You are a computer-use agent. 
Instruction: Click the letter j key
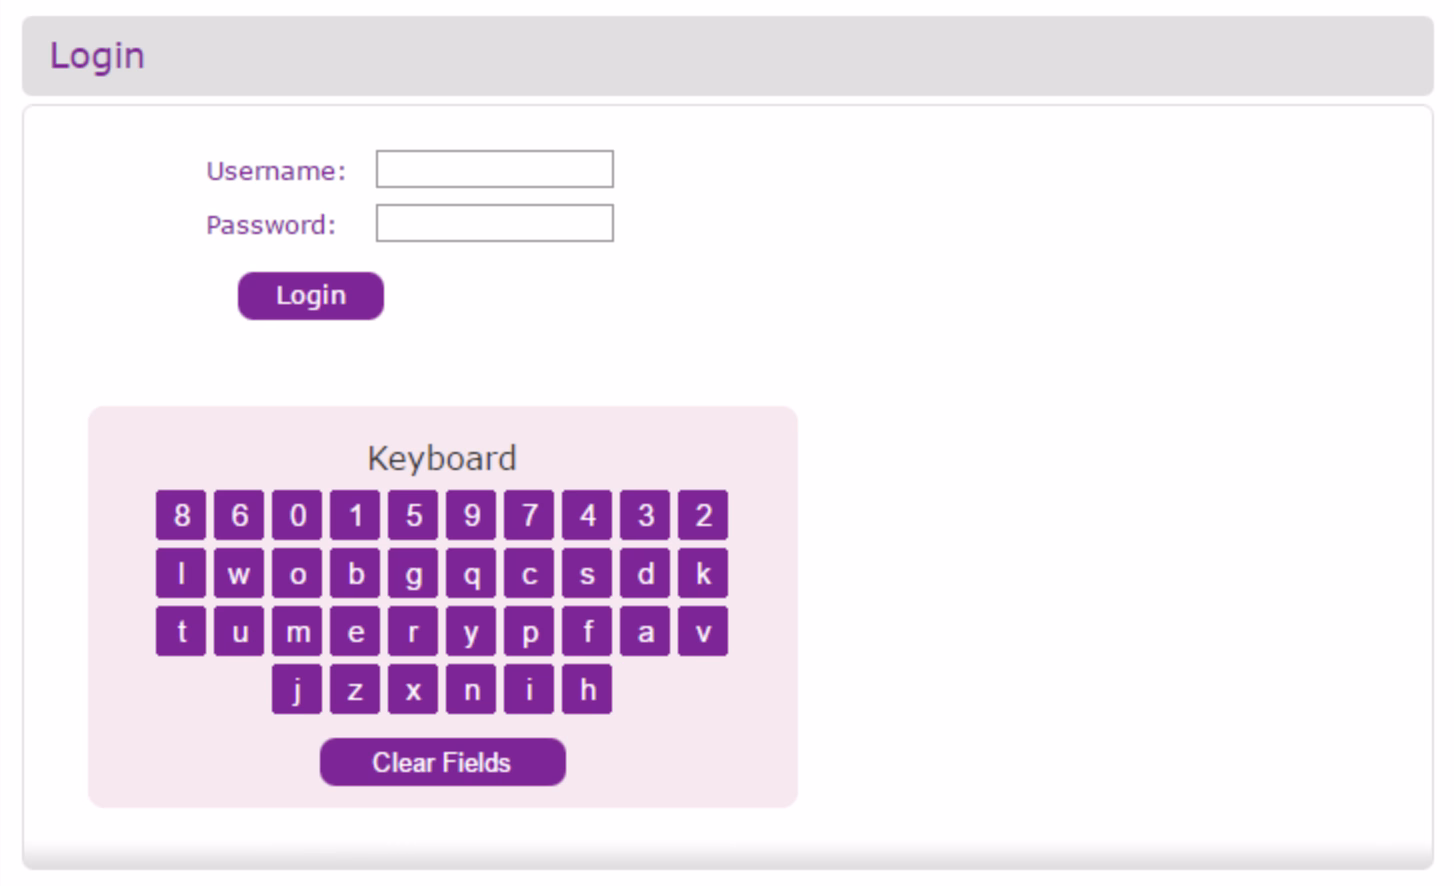tap(297, 689)
